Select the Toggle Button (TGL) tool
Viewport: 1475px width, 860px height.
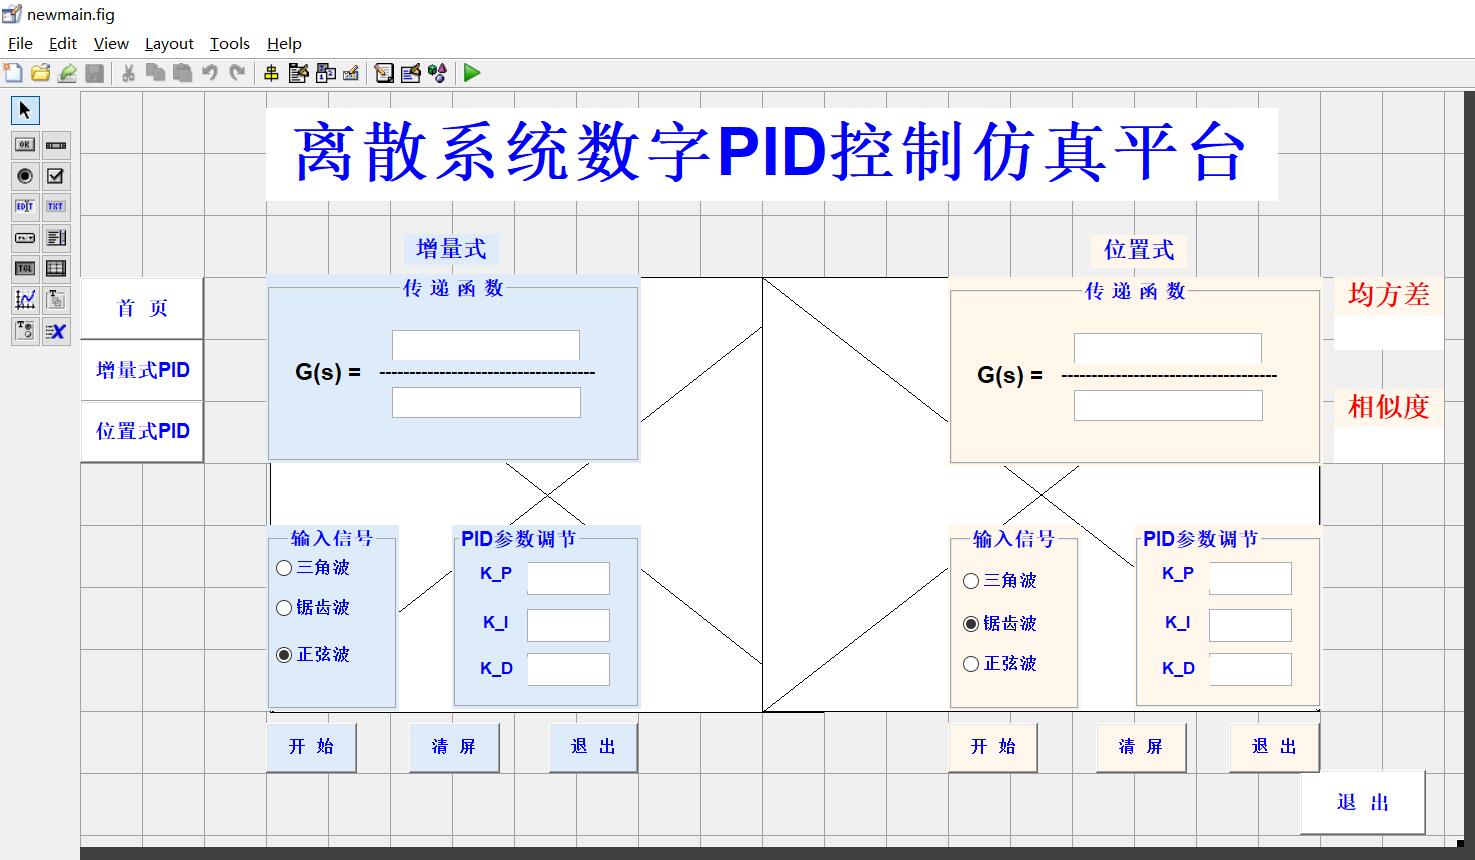24,268
